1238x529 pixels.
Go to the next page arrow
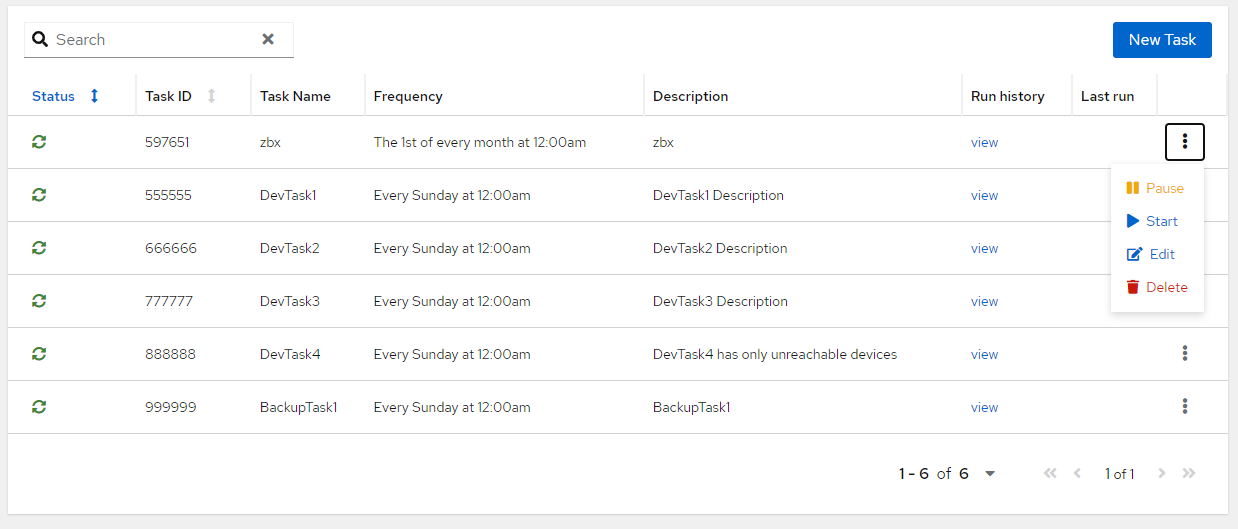[x=1161, y=473]
